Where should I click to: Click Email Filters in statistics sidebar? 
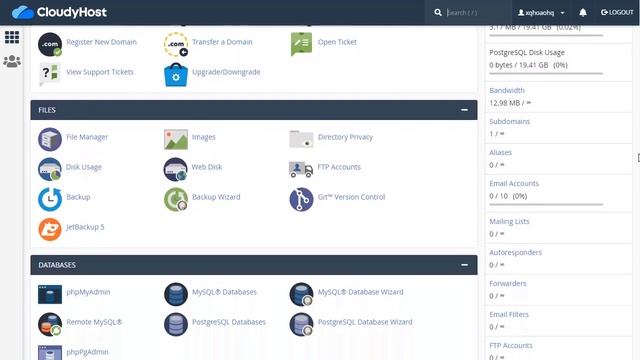coord(509,314)
